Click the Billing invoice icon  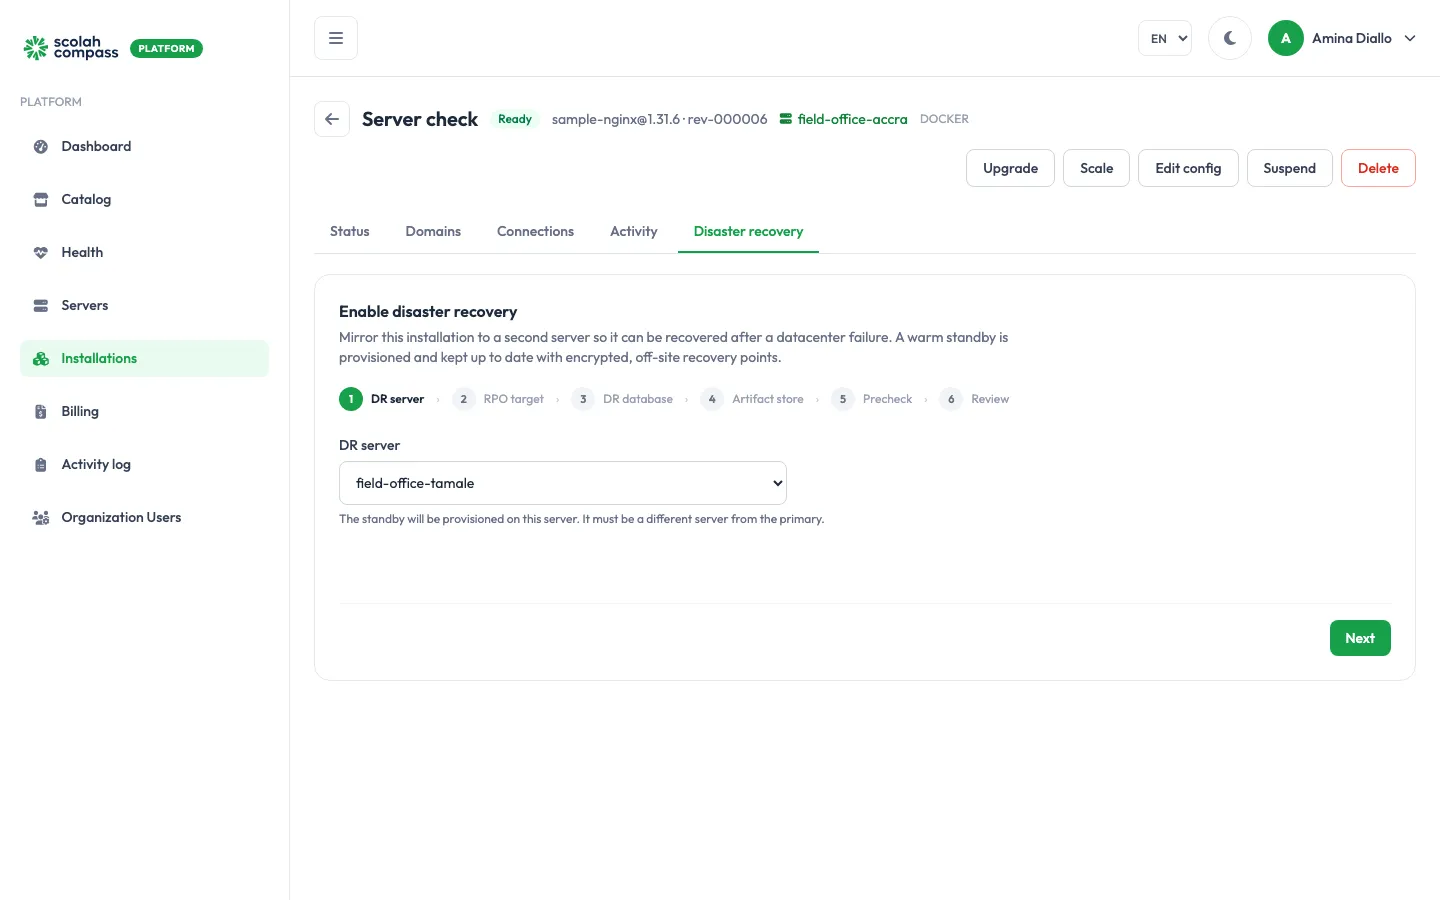tap(41, 412)
